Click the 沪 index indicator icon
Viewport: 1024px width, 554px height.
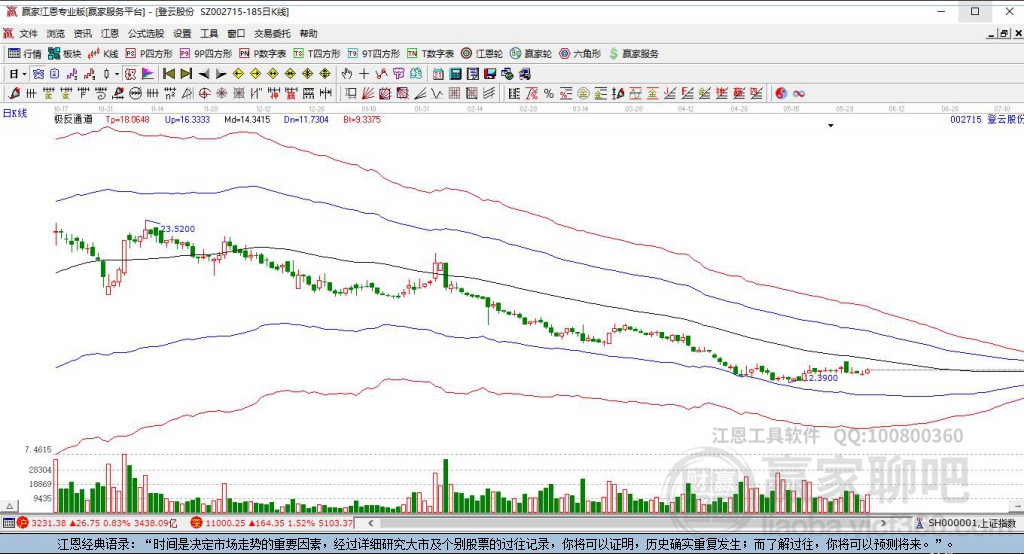(x=22, y=523)
